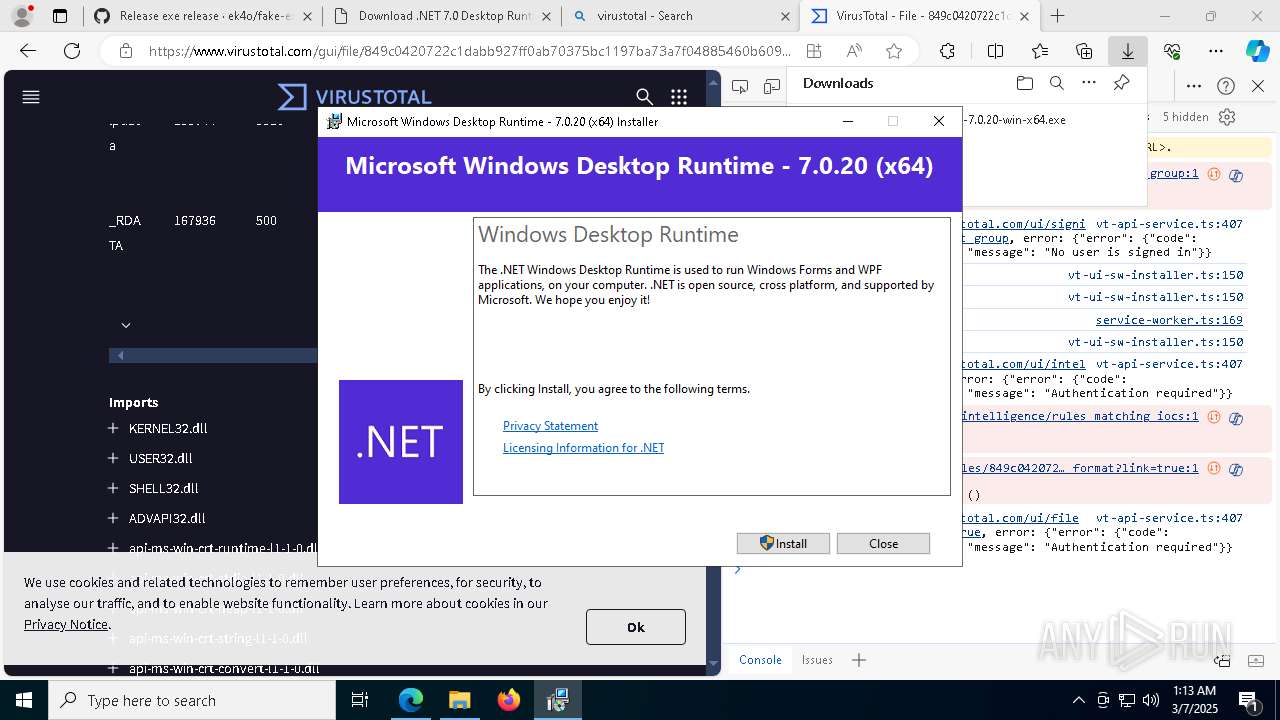The image size is (1280, 720).
Task: Open the VirusTotal hamburger menu
Action: (x=31, y=97)
